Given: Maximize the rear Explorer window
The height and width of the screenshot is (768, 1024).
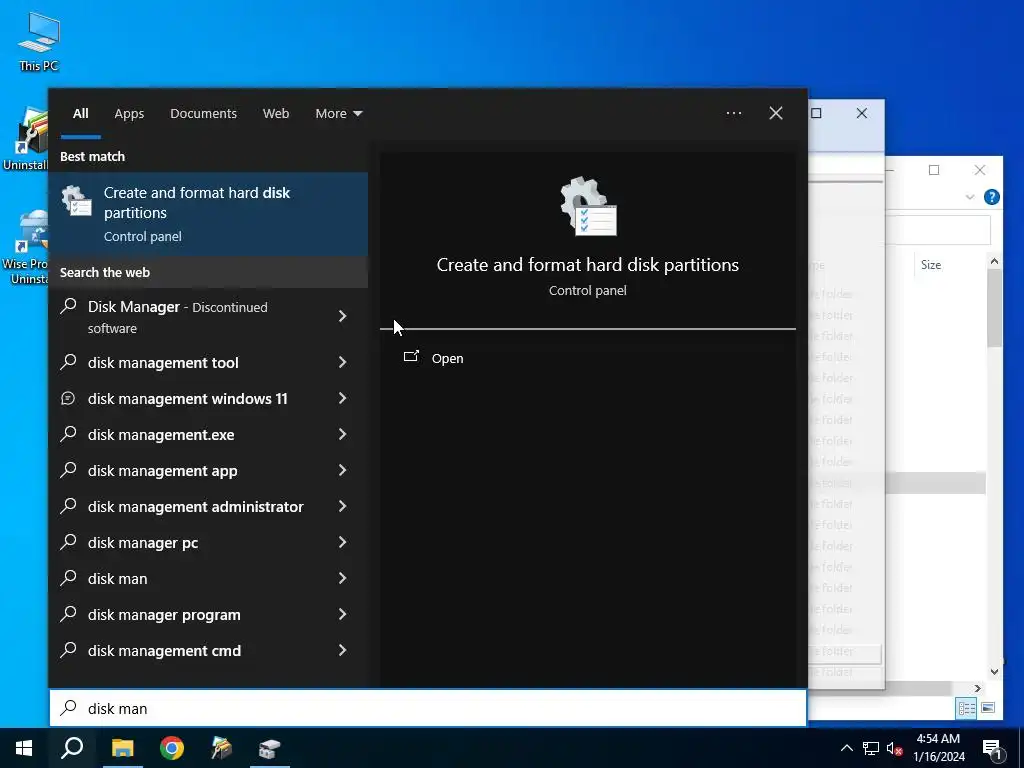Looking at the screenshot, I should (934, 170).
